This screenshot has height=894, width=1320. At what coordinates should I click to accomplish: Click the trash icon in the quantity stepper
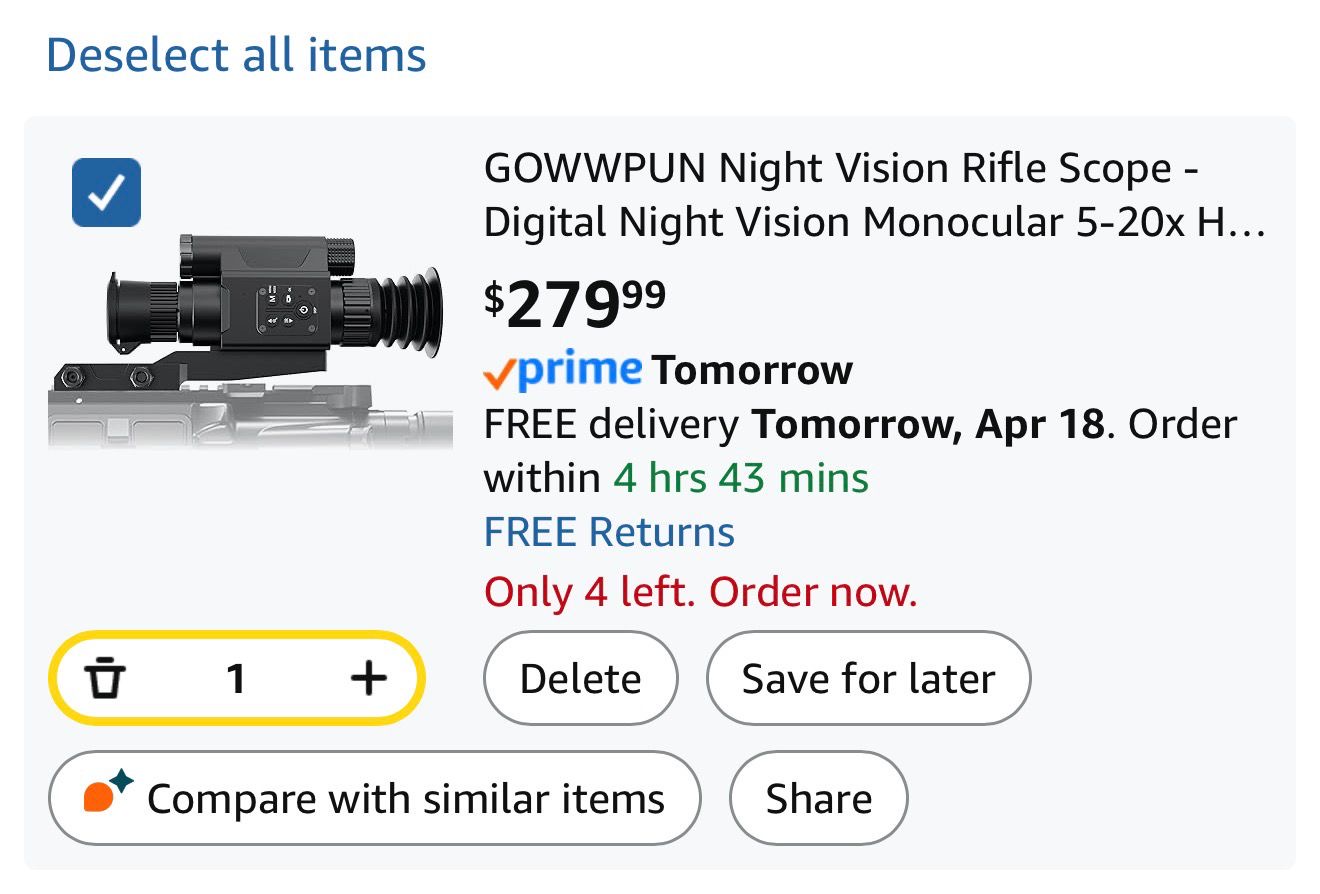[x=105, y=679]
